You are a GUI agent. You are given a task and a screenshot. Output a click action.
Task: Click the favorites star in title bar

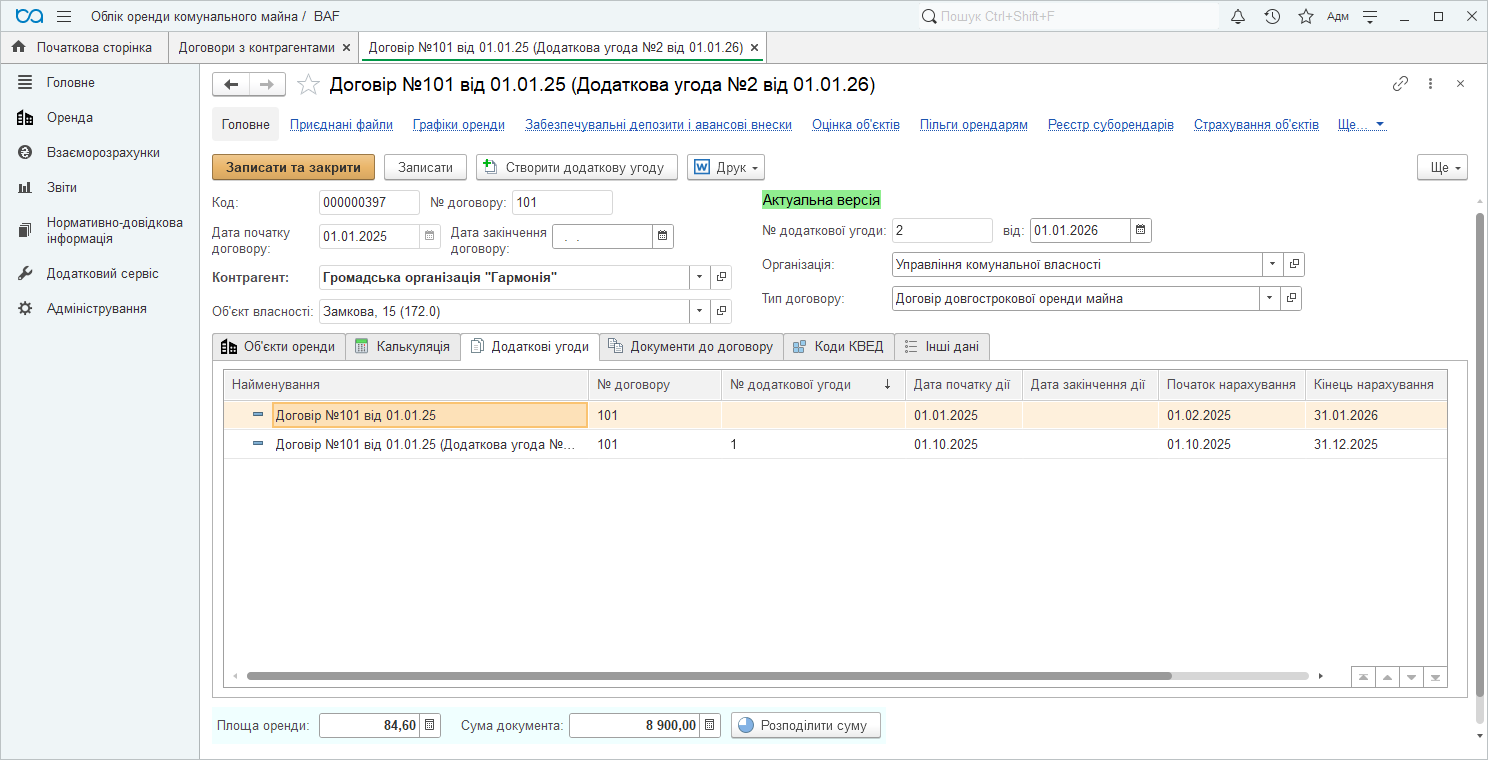(x=1305, y=16)
